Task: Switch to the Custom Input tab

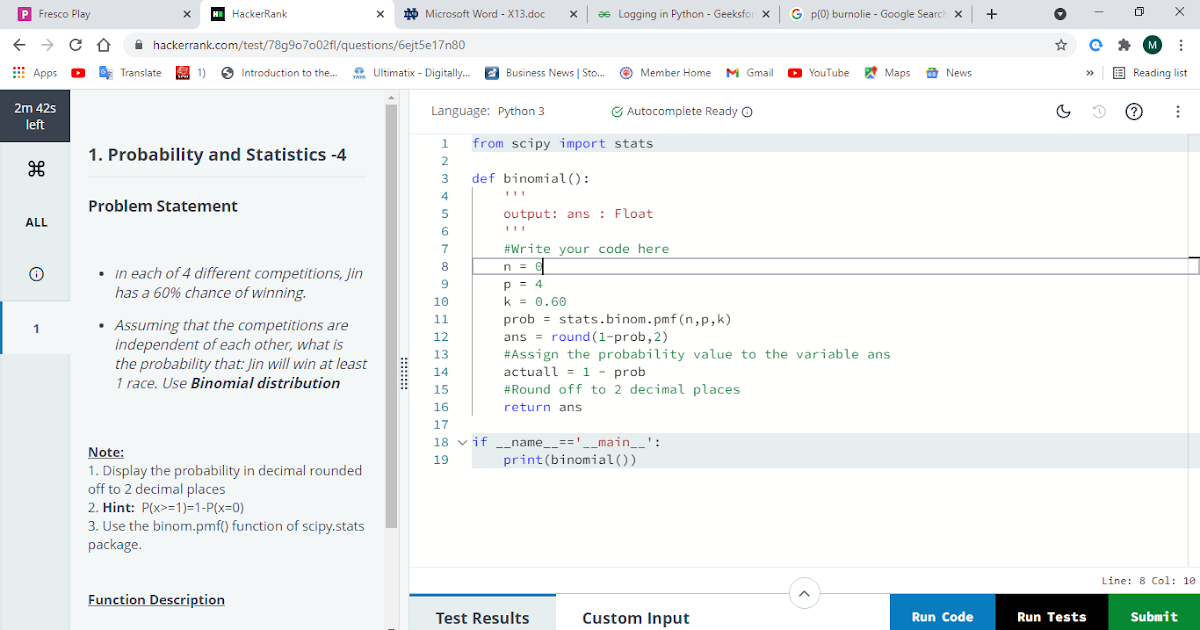Action: (635, 618)
